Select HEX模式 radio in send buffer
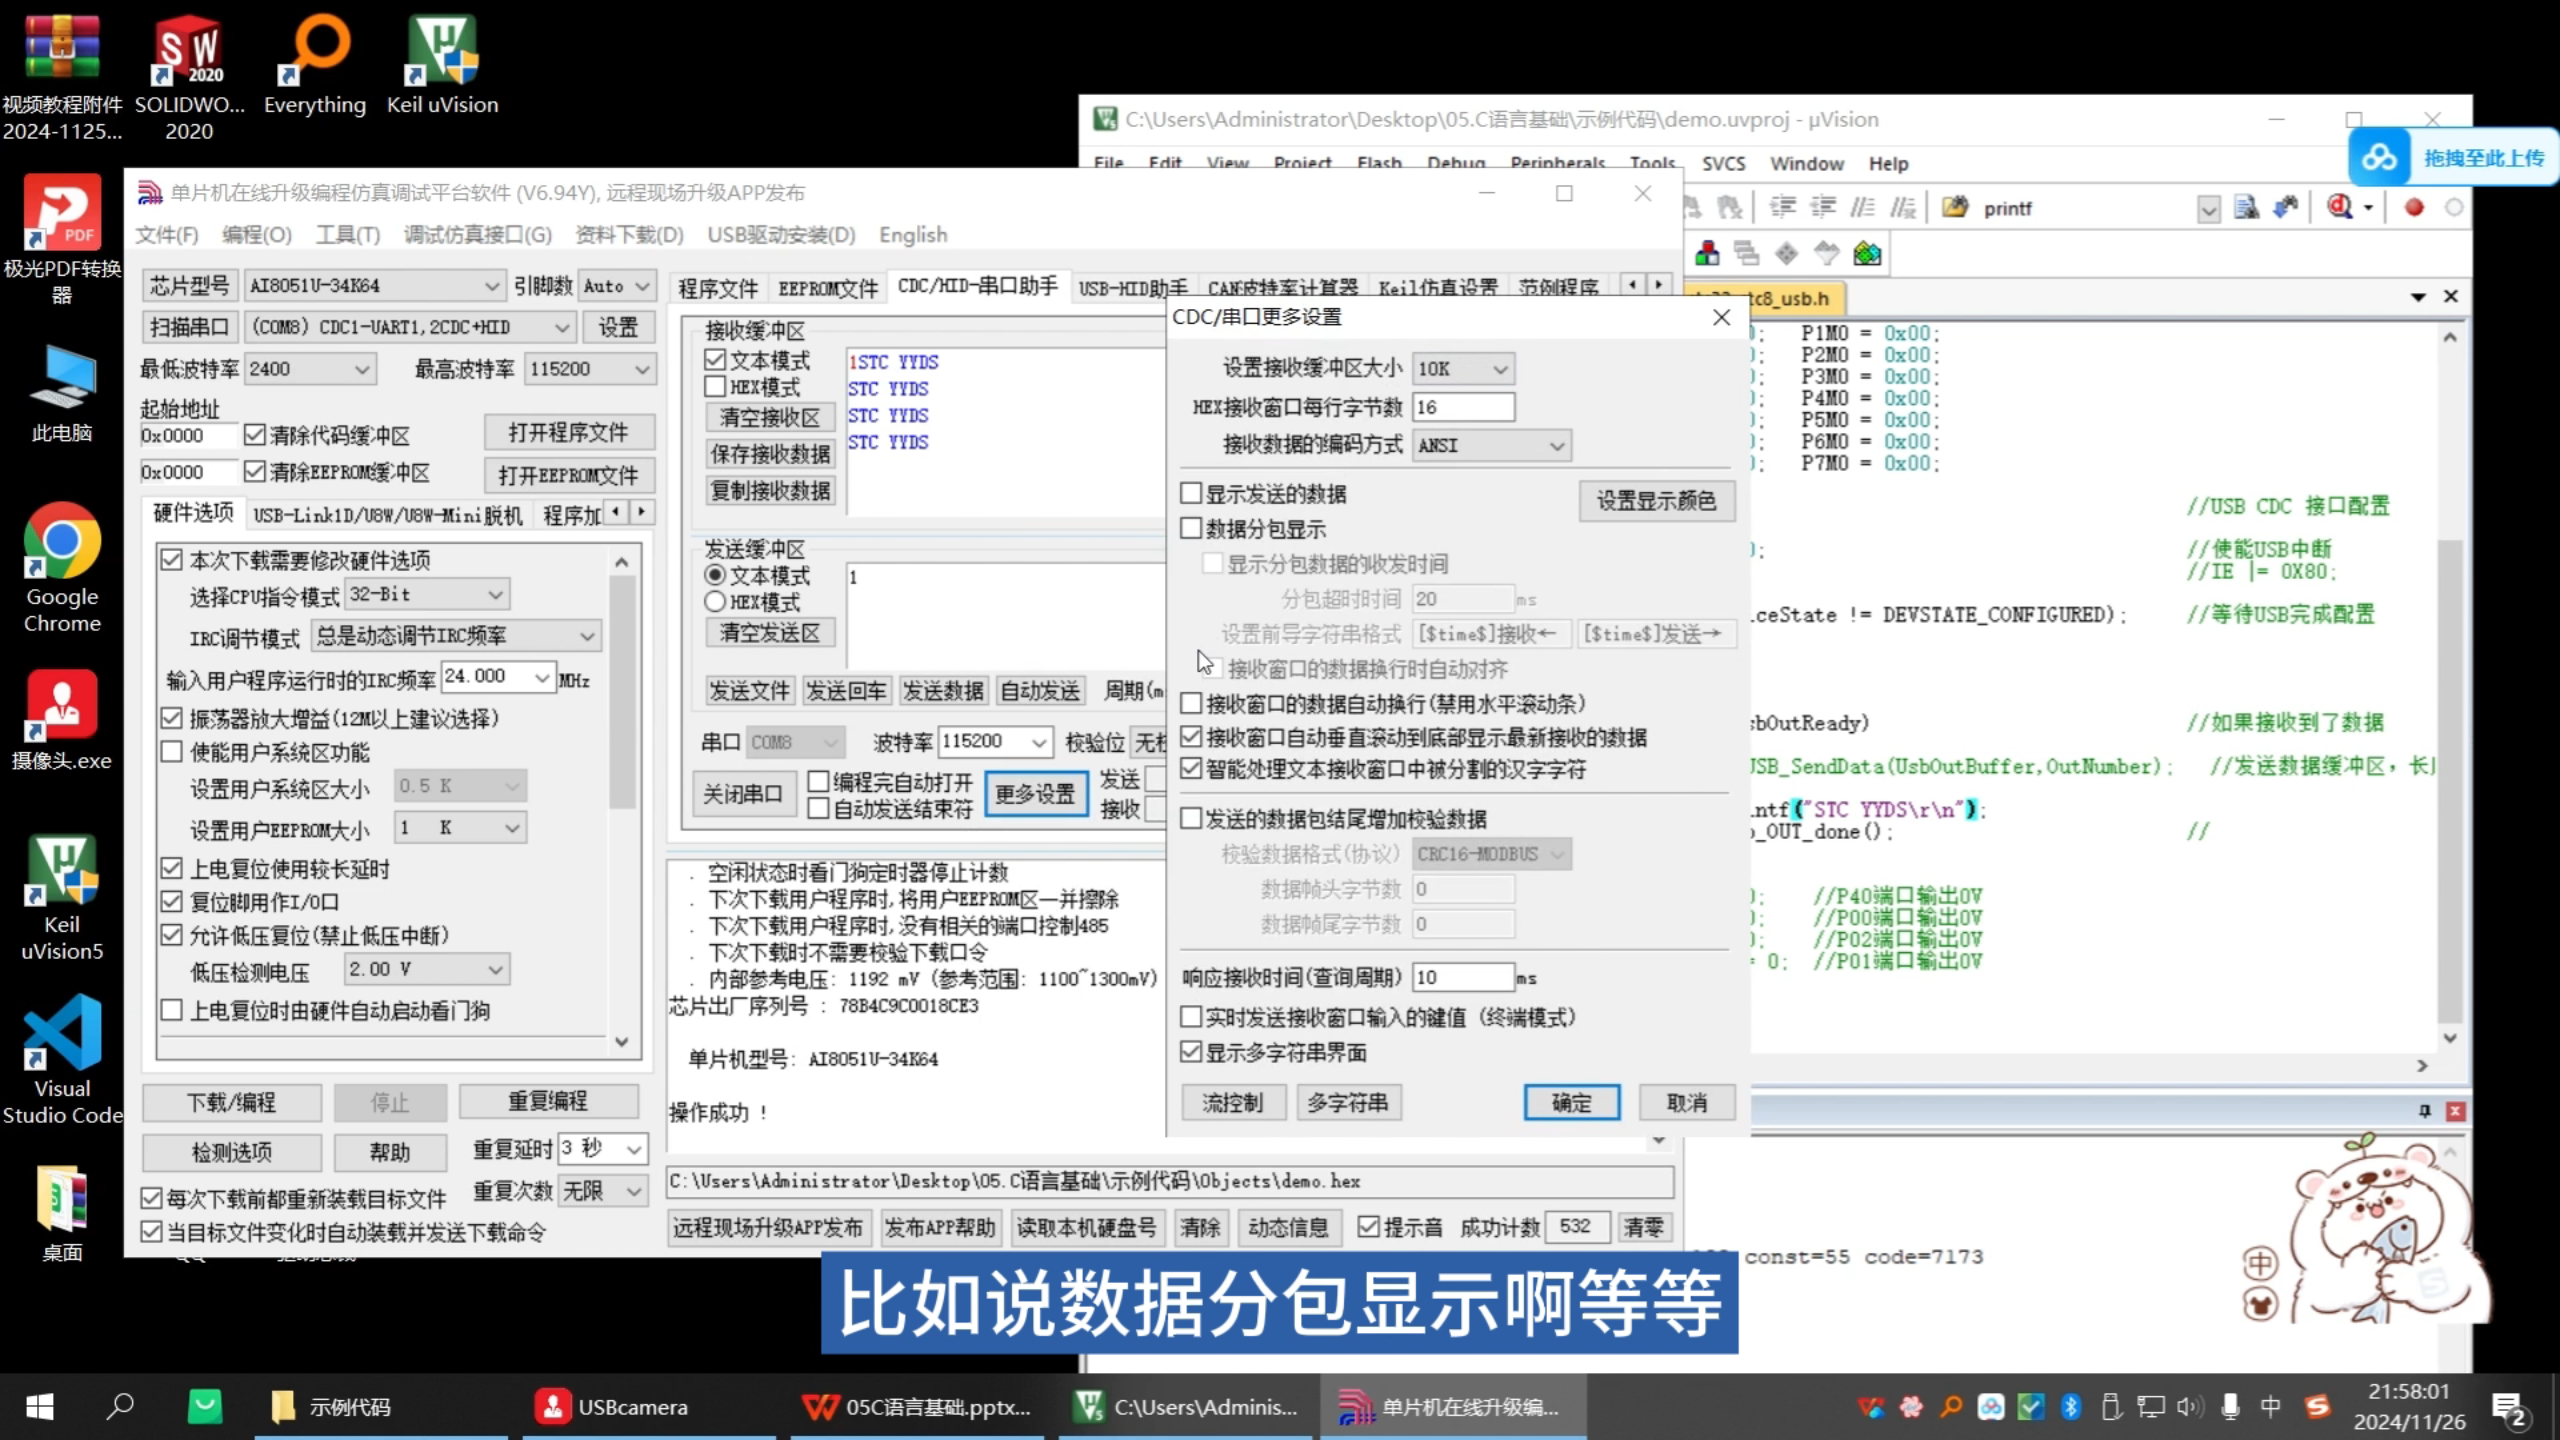2560x1440 pixels. click(715, 602)
